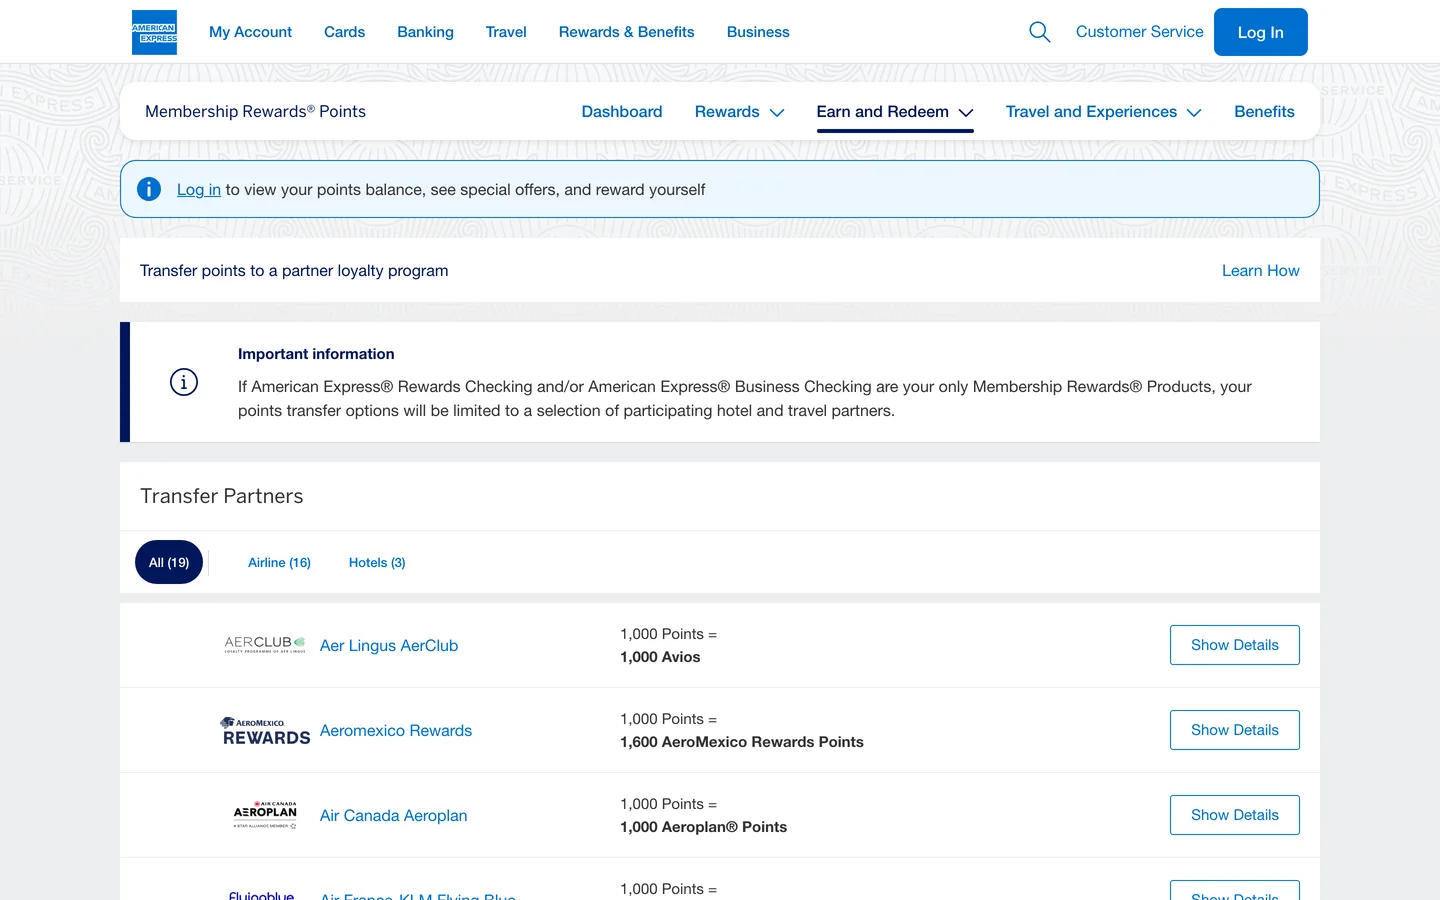The image size is (1440, 900).
Task: Select the All (19) filter
Action: pos(169,562)
